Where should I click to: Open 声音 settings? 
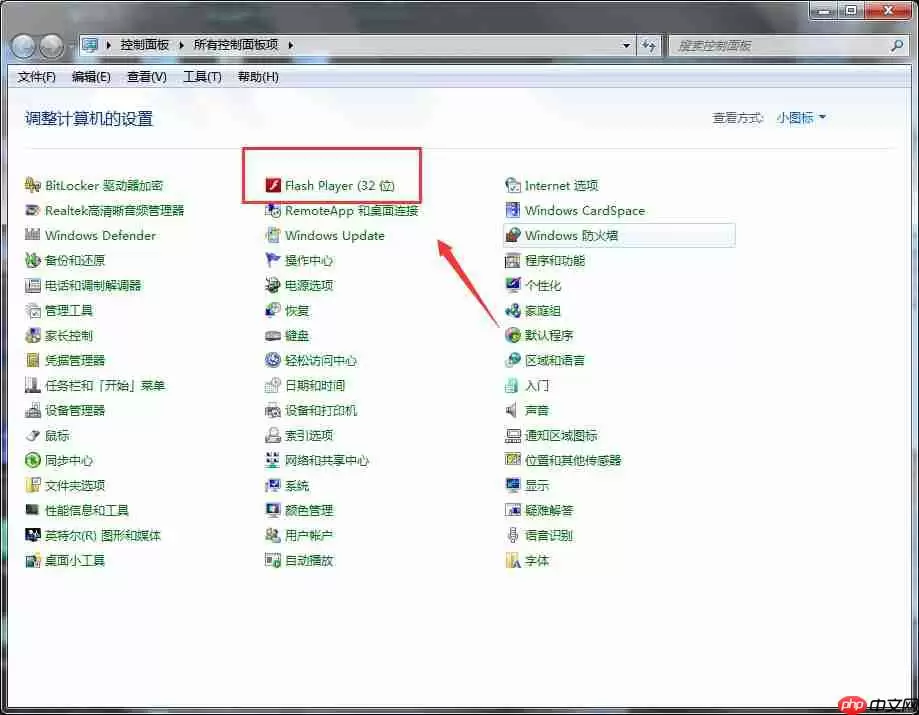click(531, 410)
